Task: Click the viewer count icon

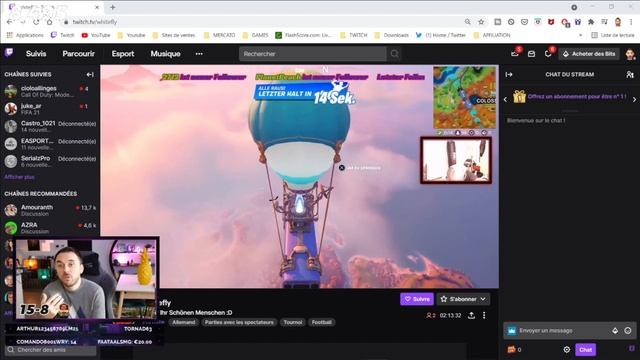Action: pos(429,316)
